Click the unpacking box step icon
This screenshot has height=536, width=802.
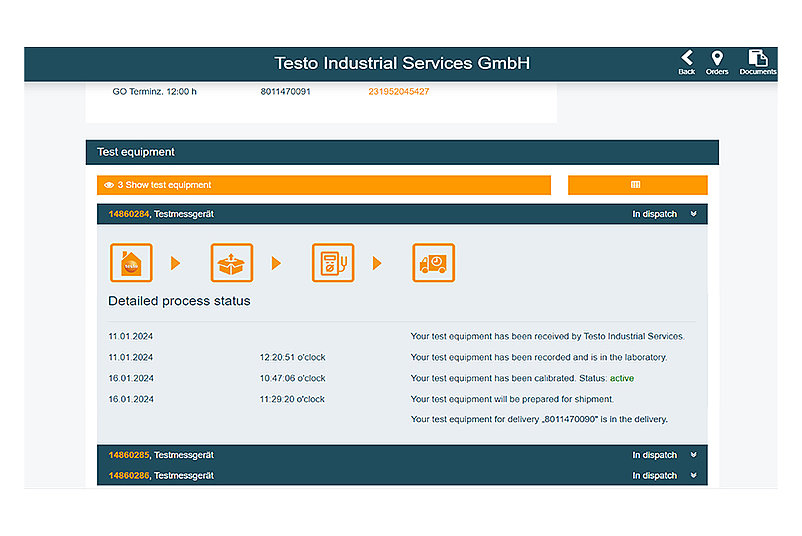232,263
